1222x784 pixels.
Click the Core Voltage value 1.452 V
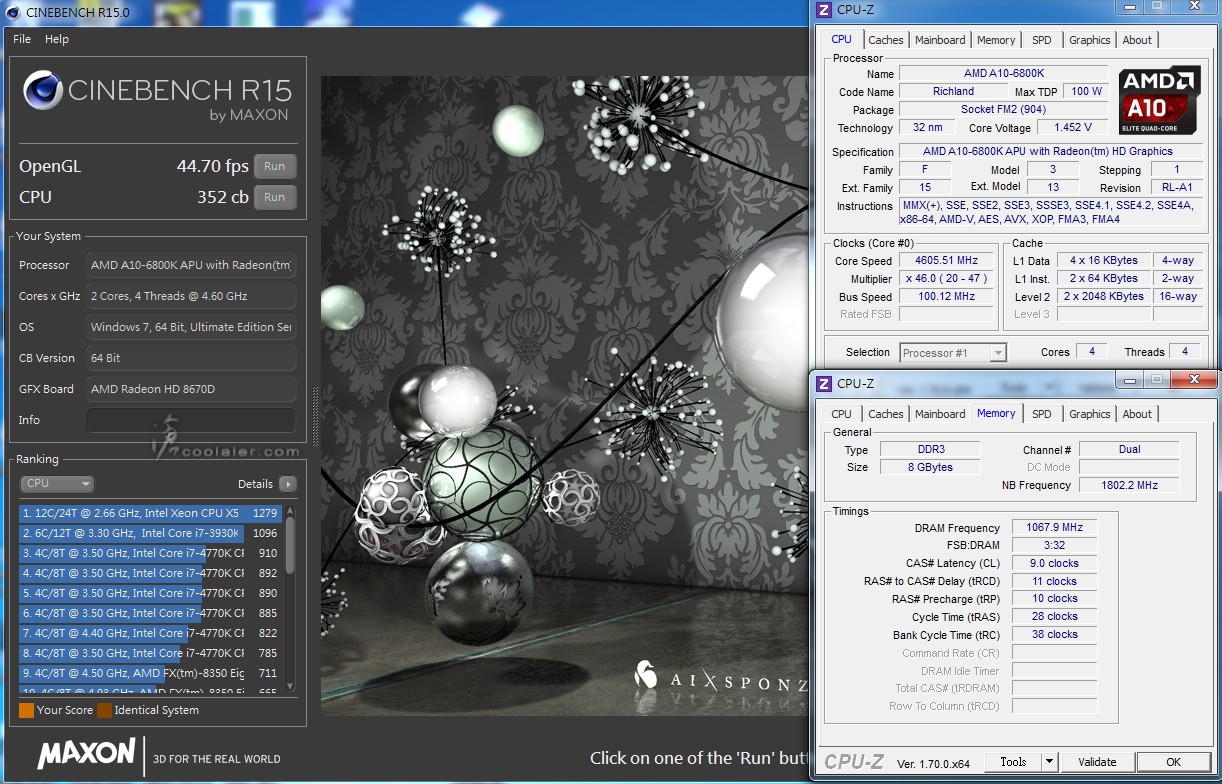1072,127
